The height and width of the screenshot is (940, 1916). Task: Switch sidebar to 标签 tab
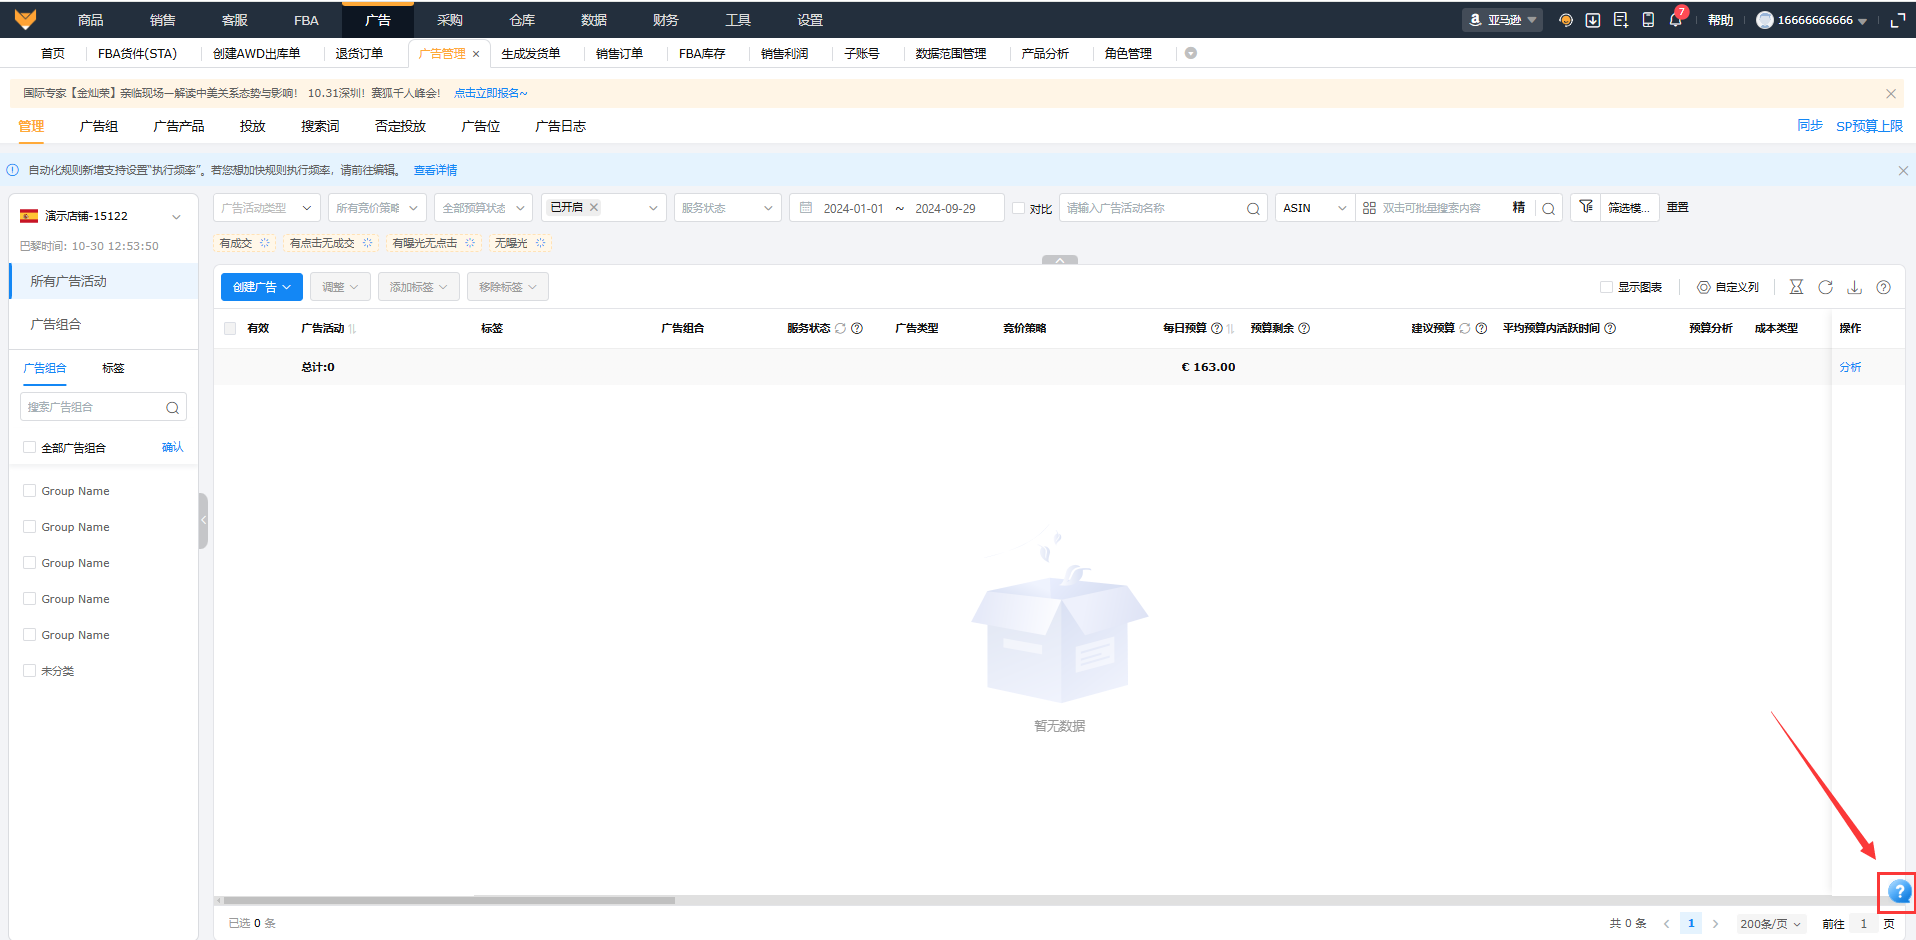[x=113, y=368]
